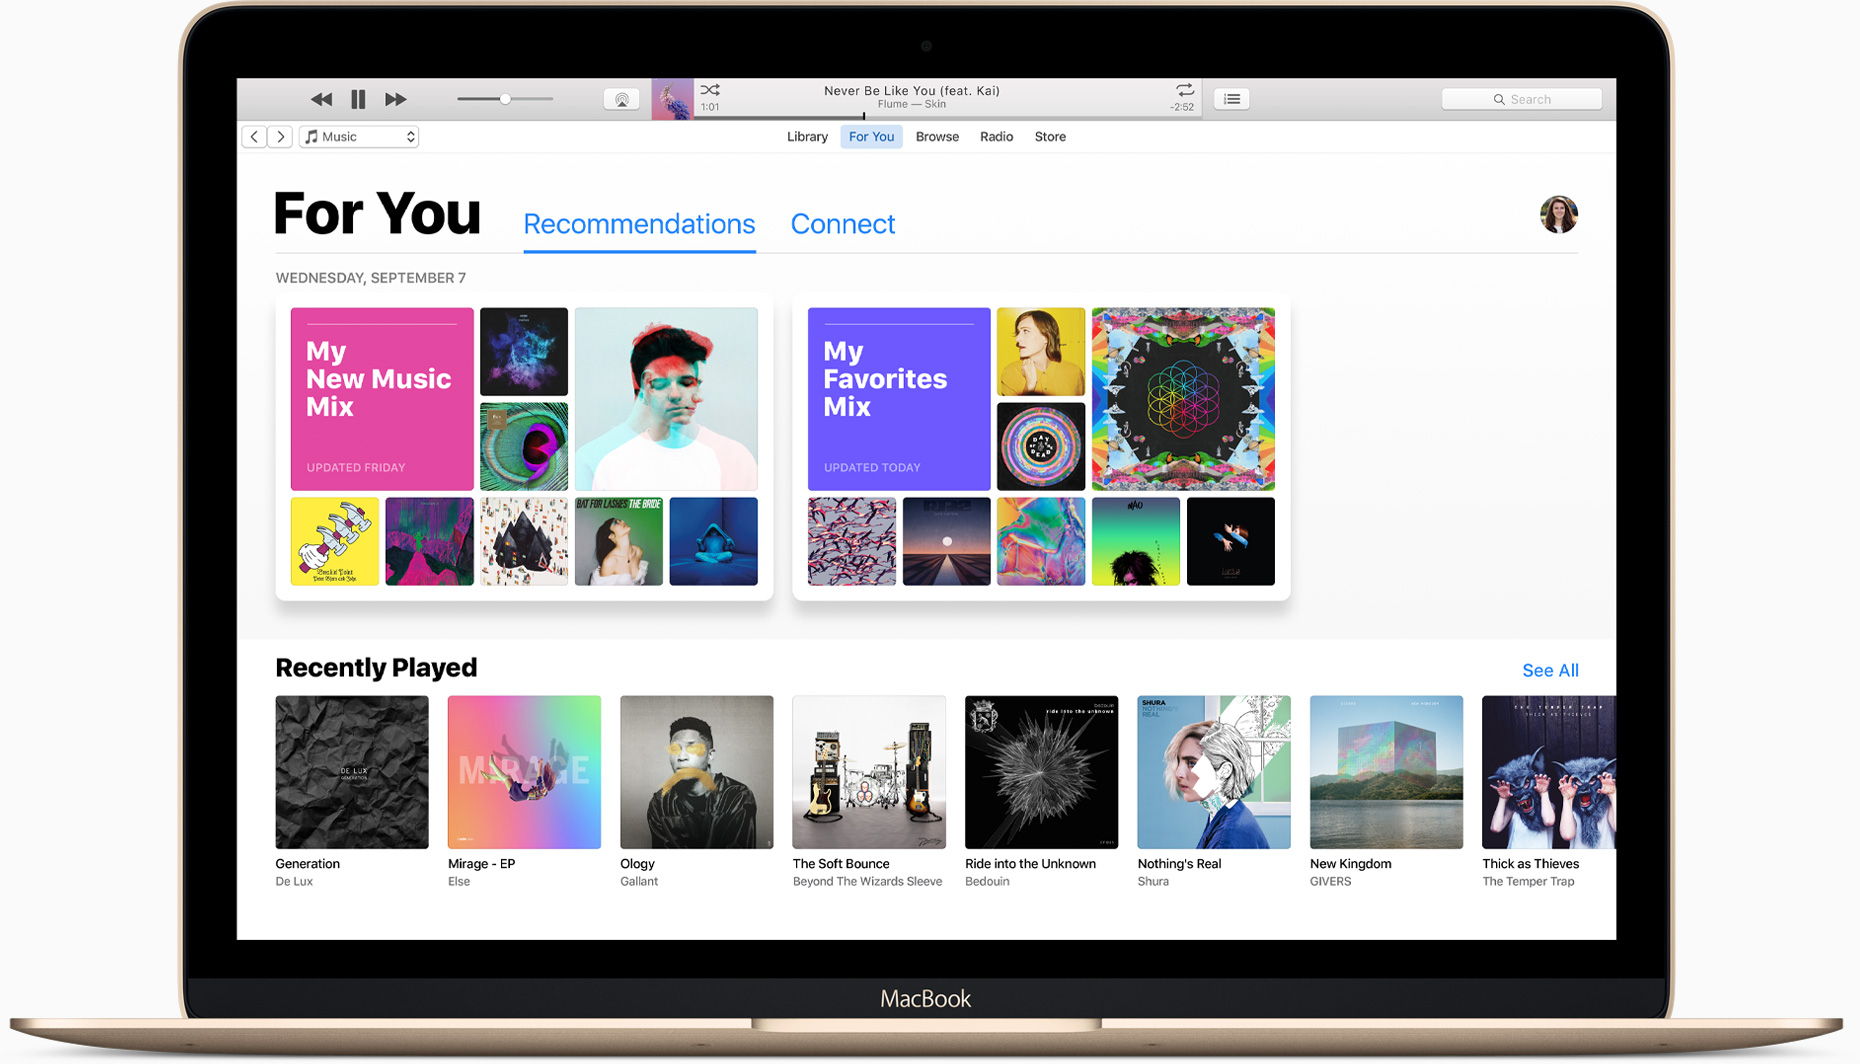Image resolution: width=1860 pixels, height=1064 pixels.
Task: Go to the Store tab
Action: click(1050, 137)
